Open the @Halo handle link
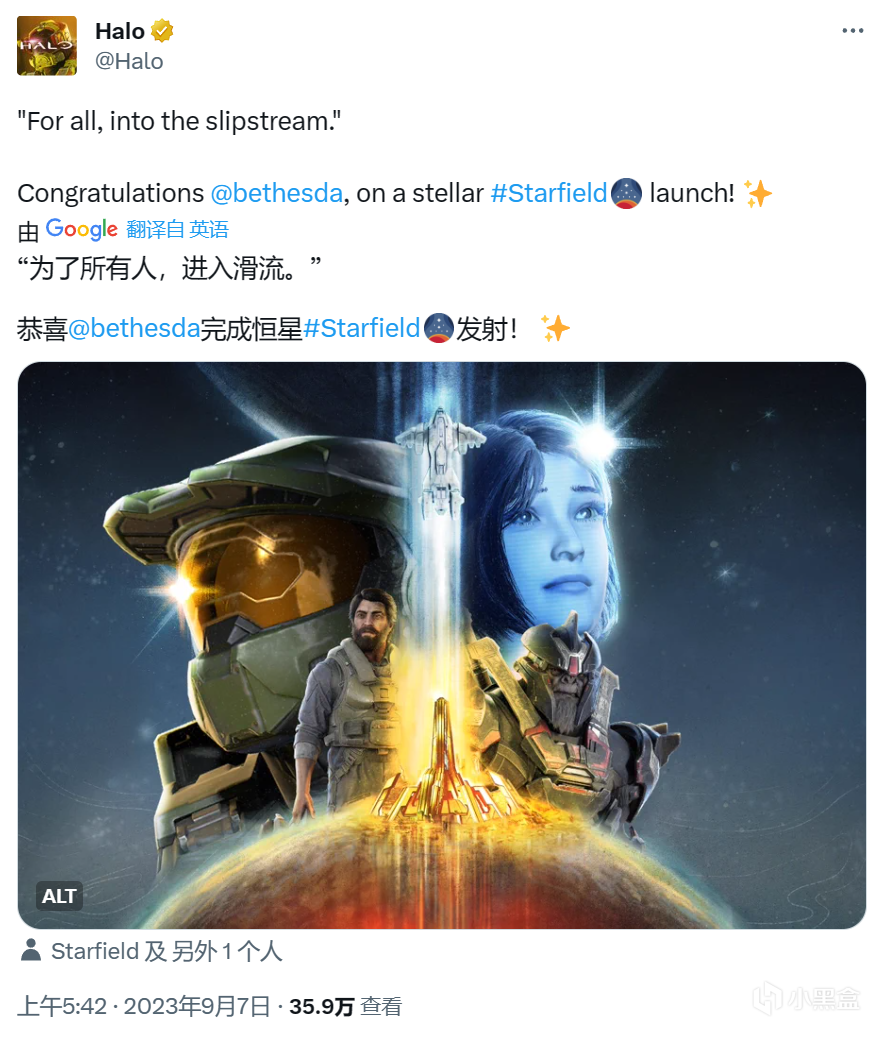Viewport: 886px width, 1040px height. coord(129,61)
